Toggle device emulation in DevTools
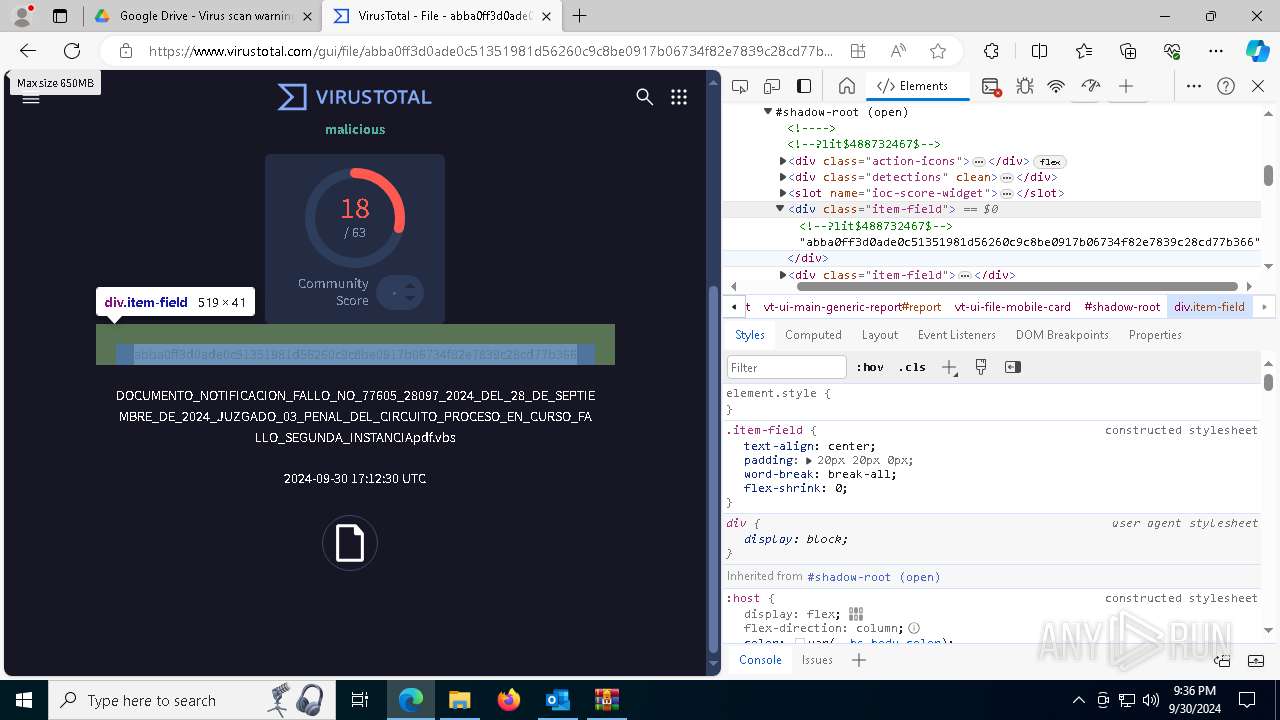This screenshot has width=1280, height=720. coord(772,86)
